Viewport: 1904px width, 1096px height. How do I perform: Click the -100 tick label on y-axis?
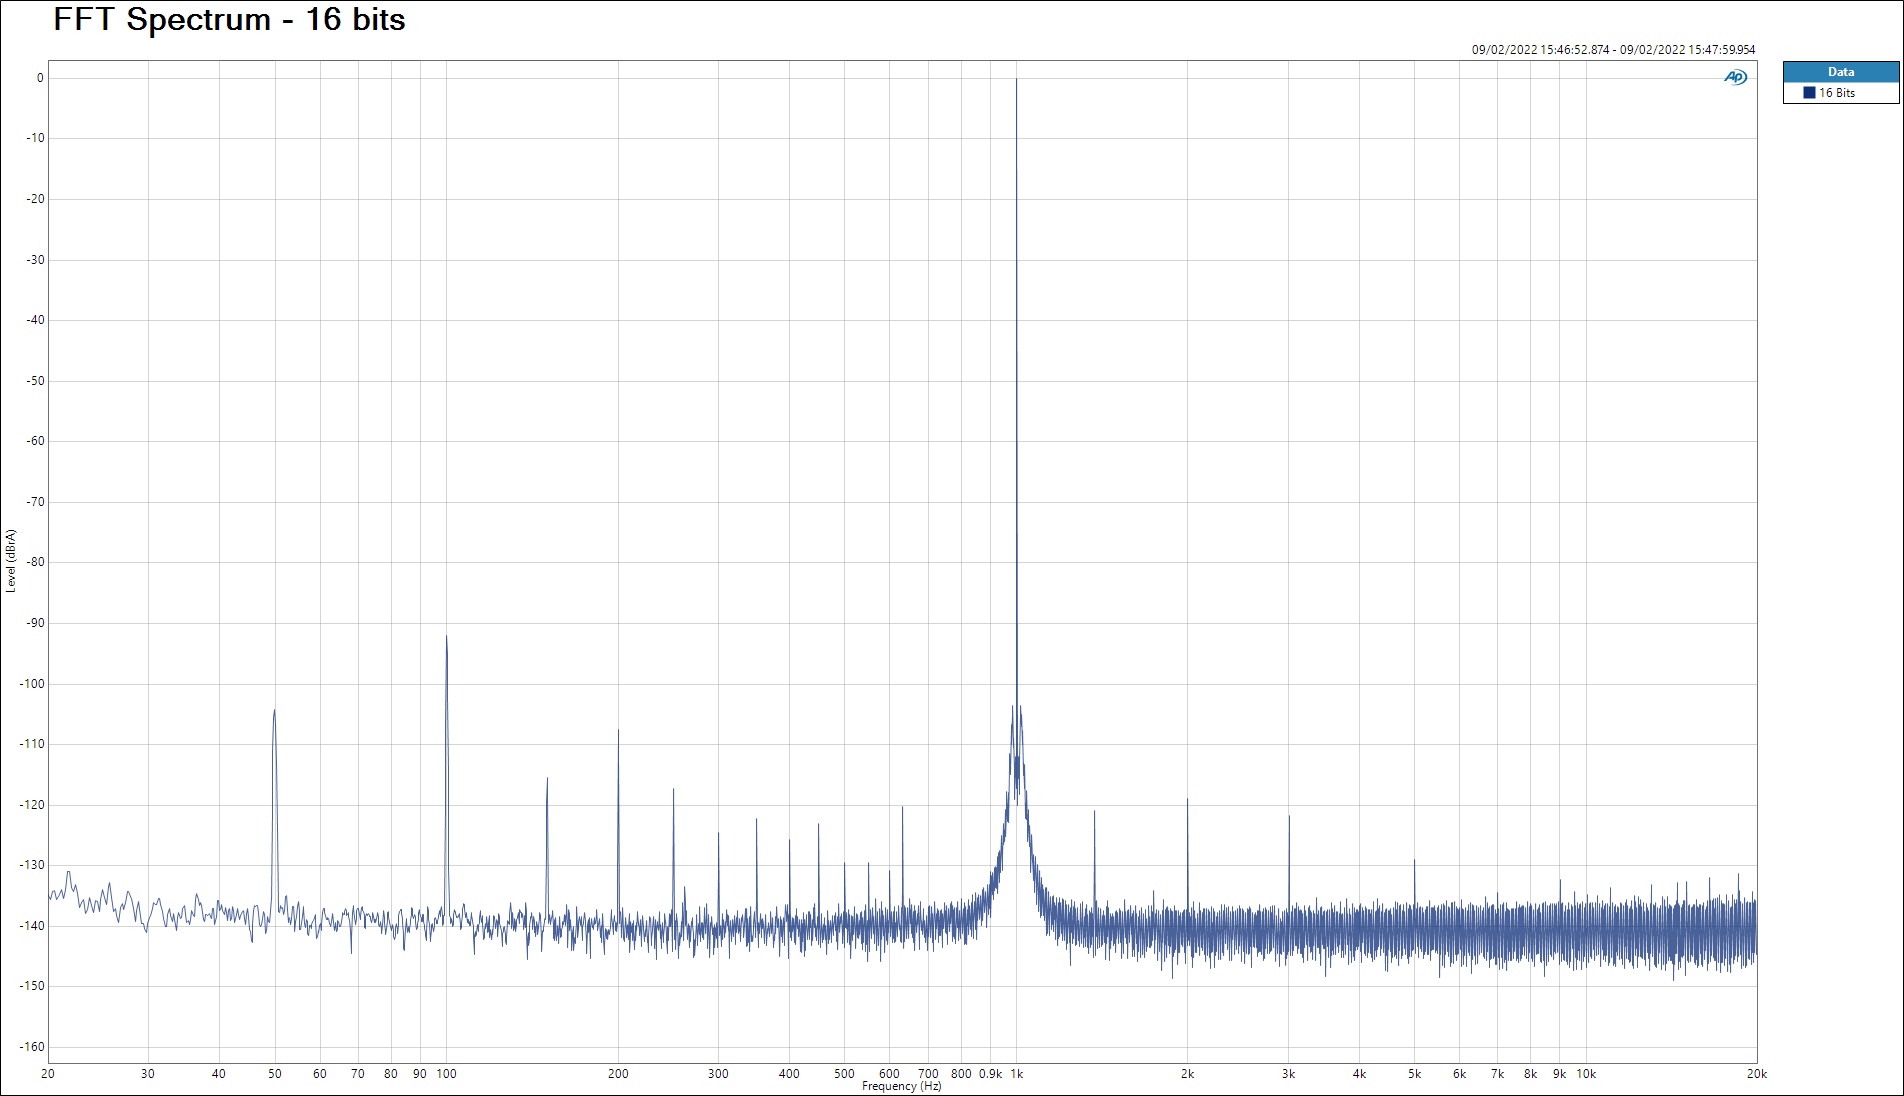coord(32,684)
